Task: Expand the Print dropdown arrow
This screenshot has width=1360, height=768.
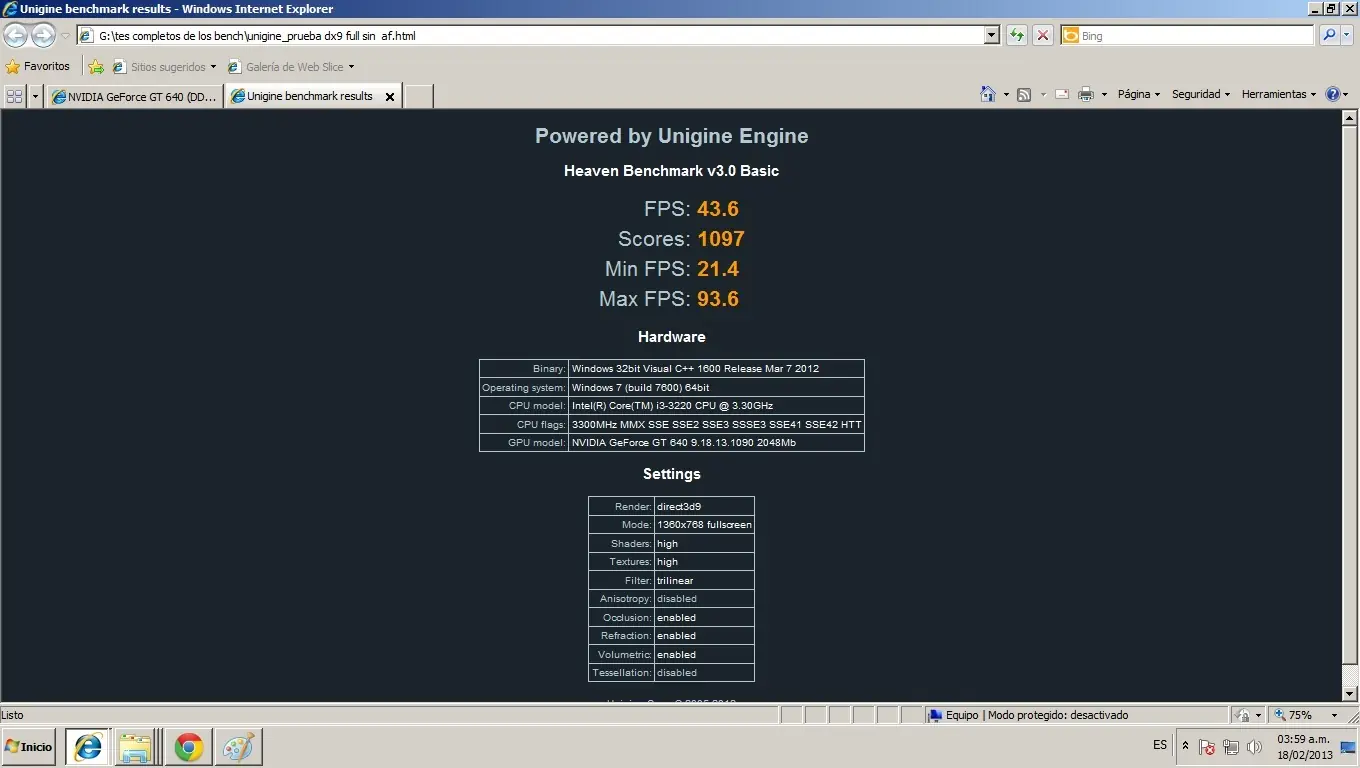Action: coord(1104,95)
